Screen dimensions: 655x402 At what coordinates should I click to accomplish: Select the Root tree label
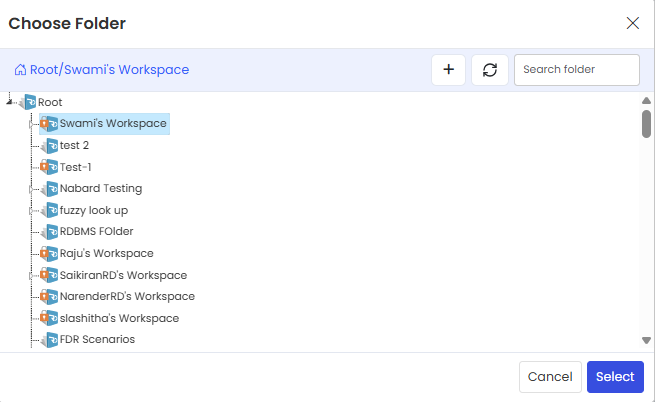(50, 102)
